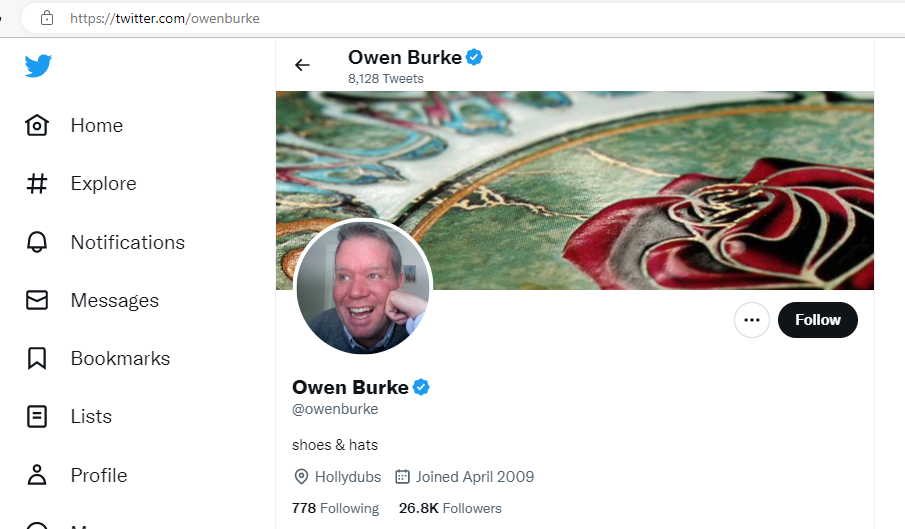The height and width of the screenshot is (529, 905).
Task: Select the Bookmarks menu label
Action: (x=120, y=358)
